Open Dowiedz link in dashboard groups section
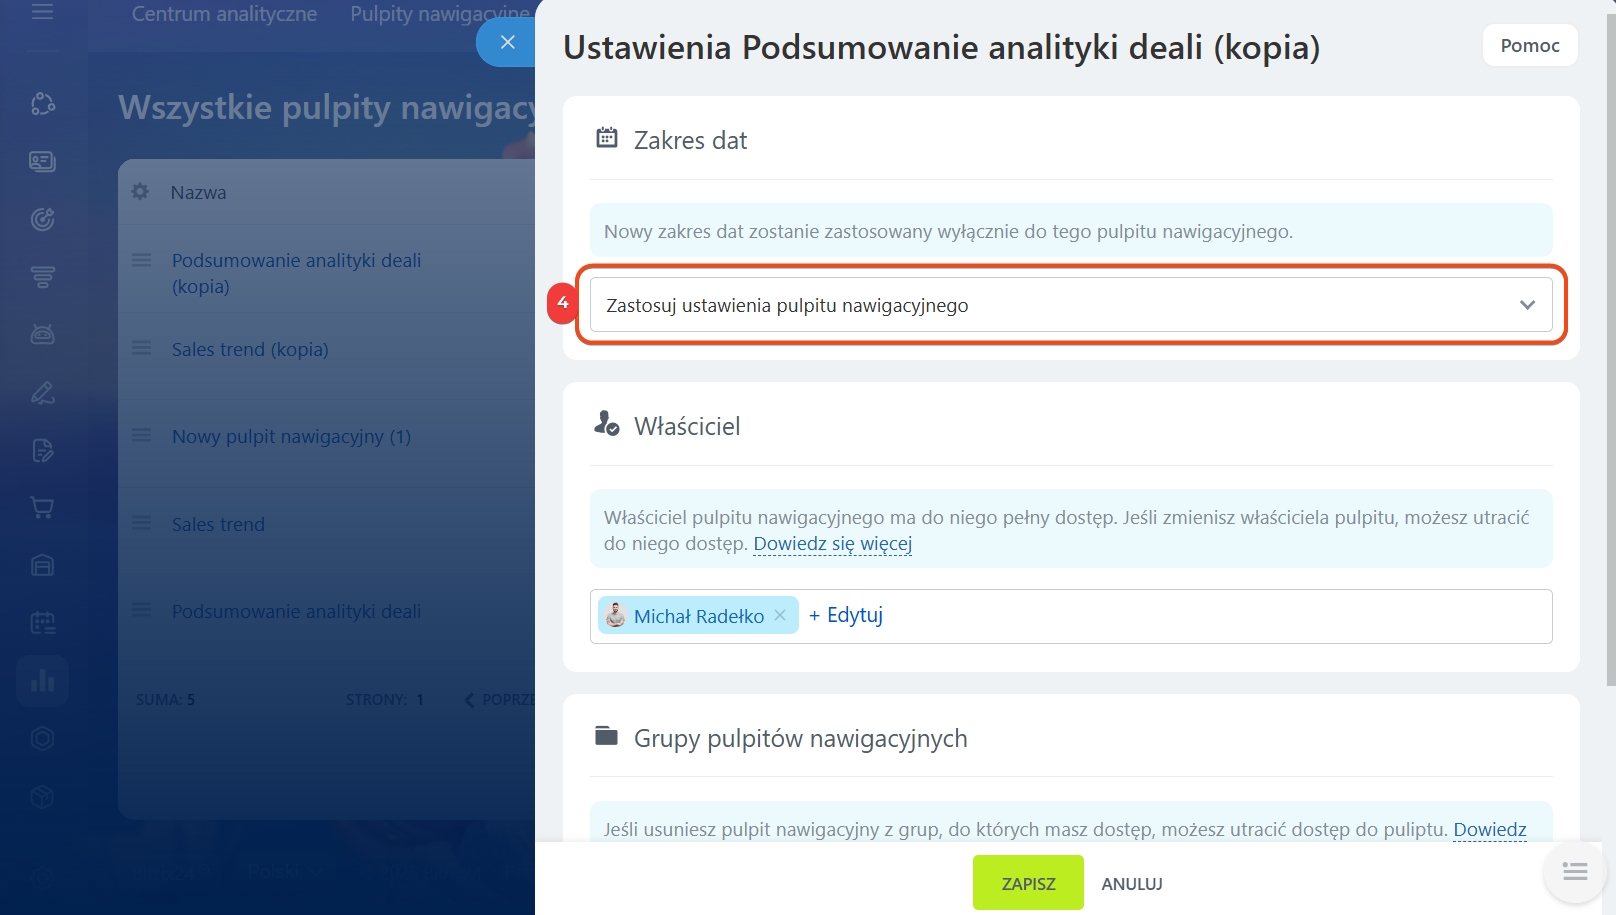Image resolution: width=1616 pixels, height=915 pixels. 1490,829
